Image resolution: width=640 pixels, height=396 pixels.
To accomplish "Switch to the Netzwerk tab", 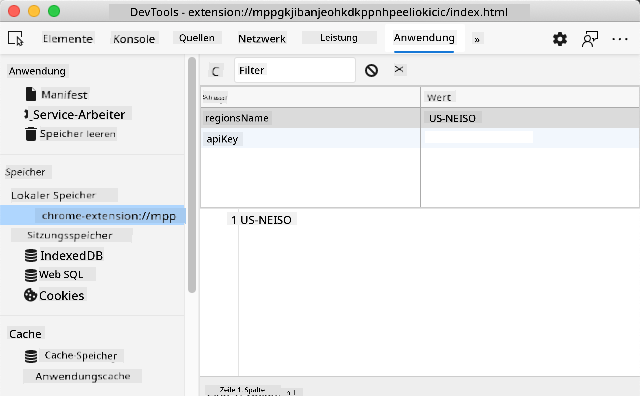I will [x=262, y=39].
